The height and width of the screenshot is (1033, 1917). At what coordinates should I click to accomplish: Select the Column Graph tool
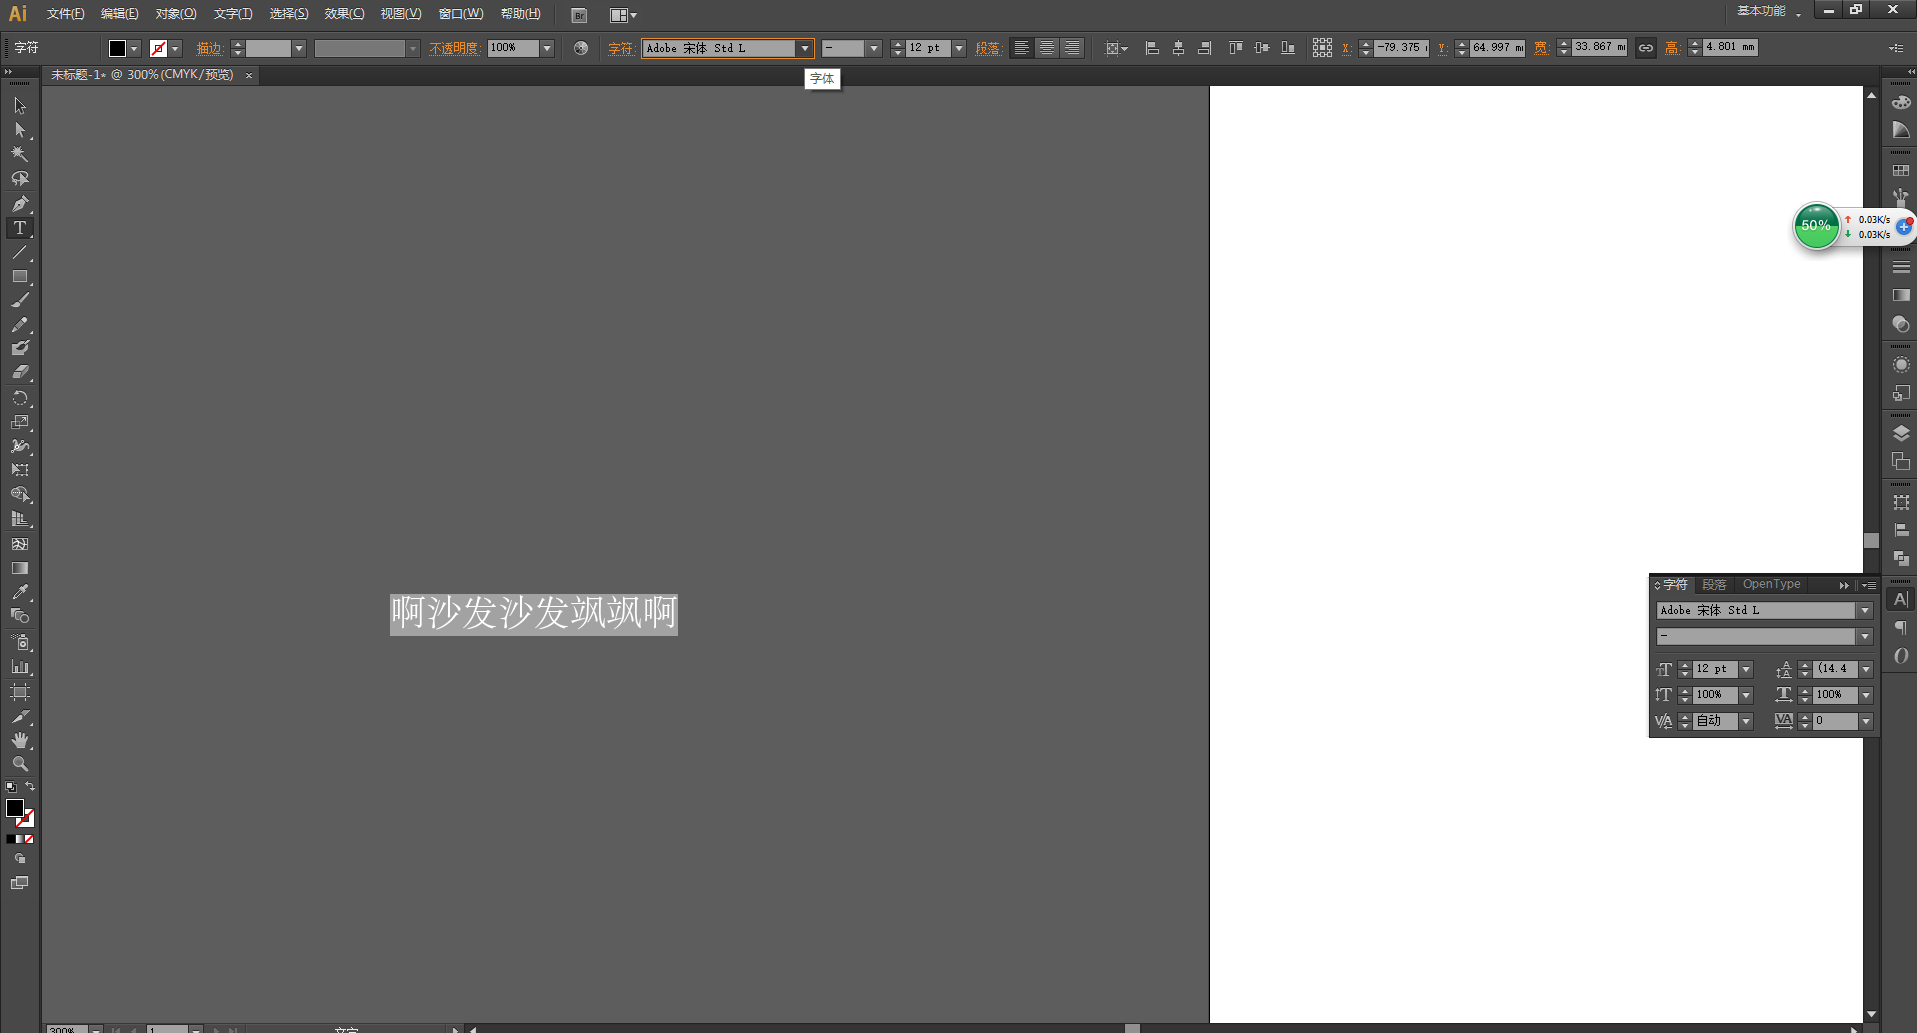click(20, 666)
